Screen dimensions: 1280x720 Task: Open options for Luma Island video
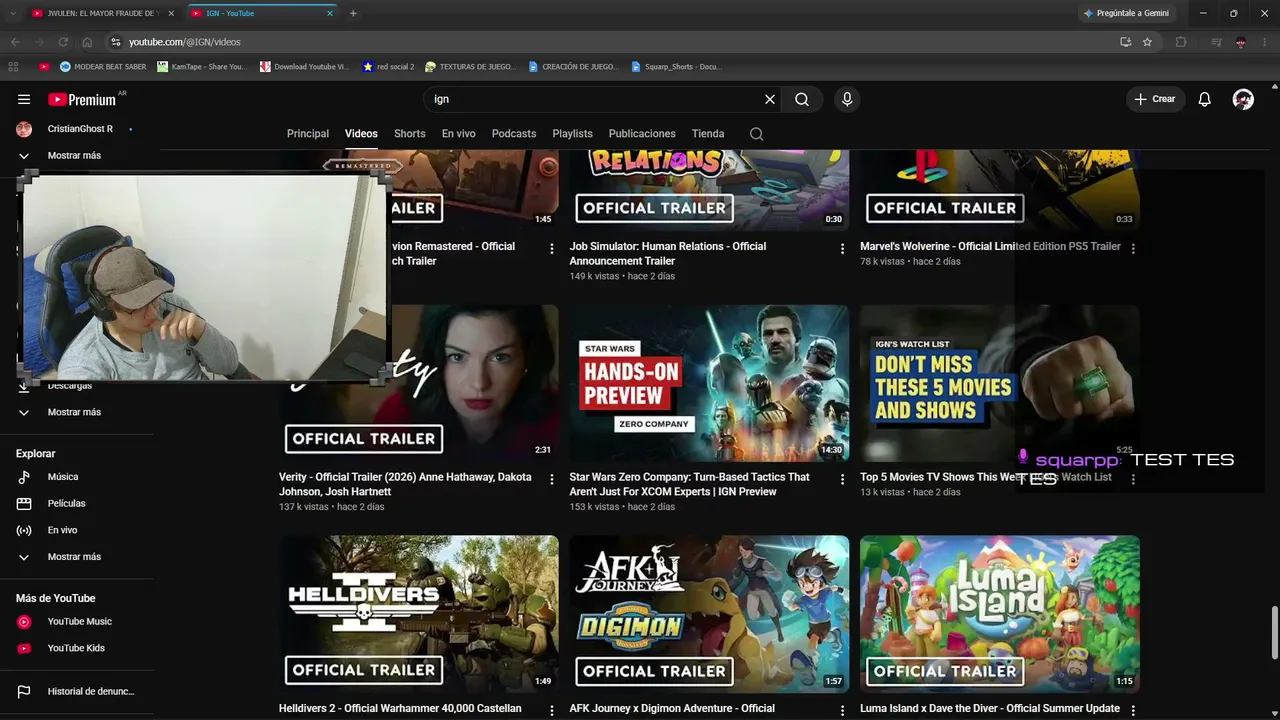(x=1133, y=710)
